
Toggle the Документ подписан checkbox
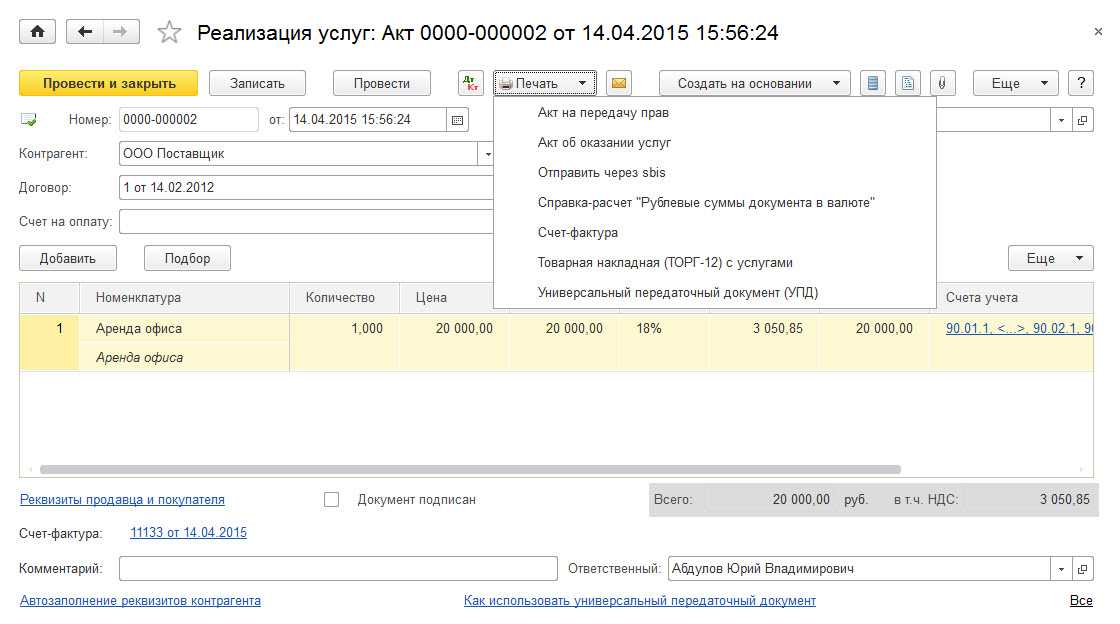[x=332, y=500]
